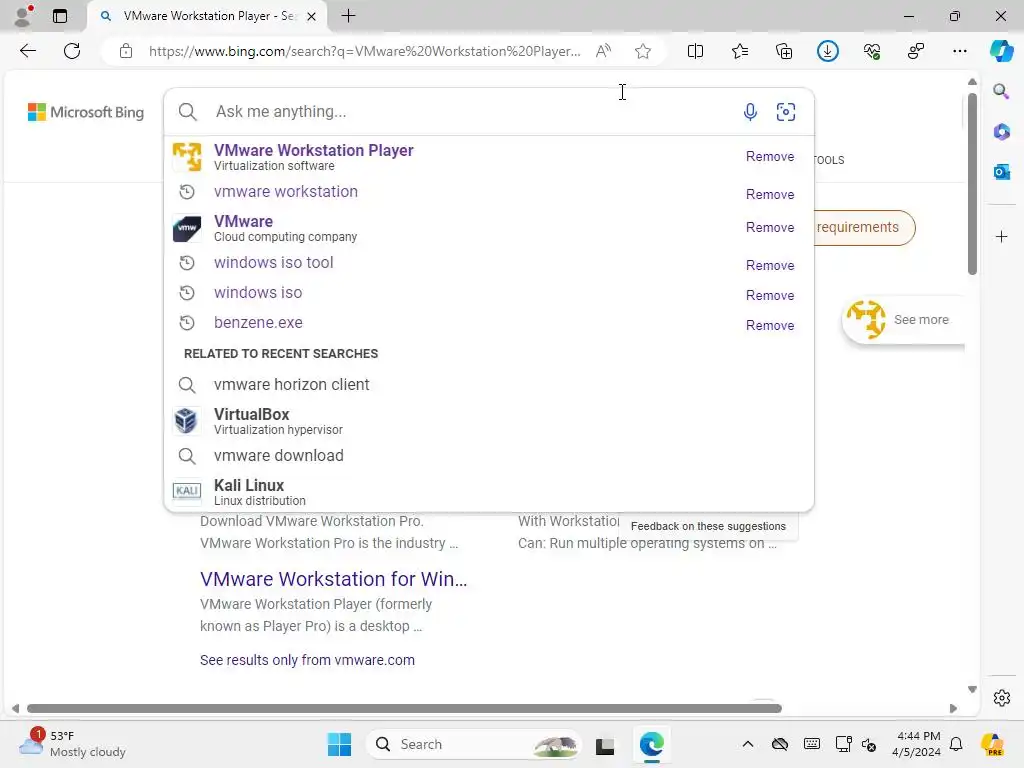Focus the Ask me anything search box
The image size is (1024, 768).
point(470,112)
